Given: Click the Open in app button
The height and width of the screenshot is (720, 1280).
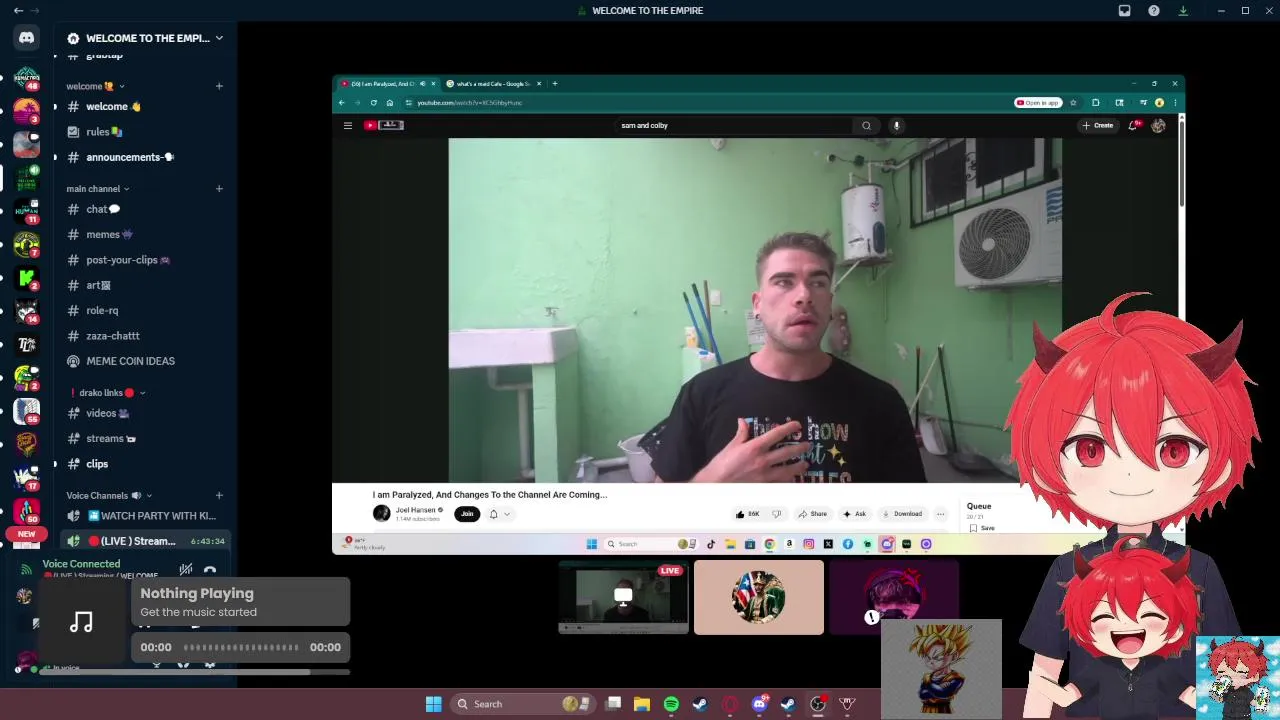Looking at the screenshot, I should coord(1037,103).
